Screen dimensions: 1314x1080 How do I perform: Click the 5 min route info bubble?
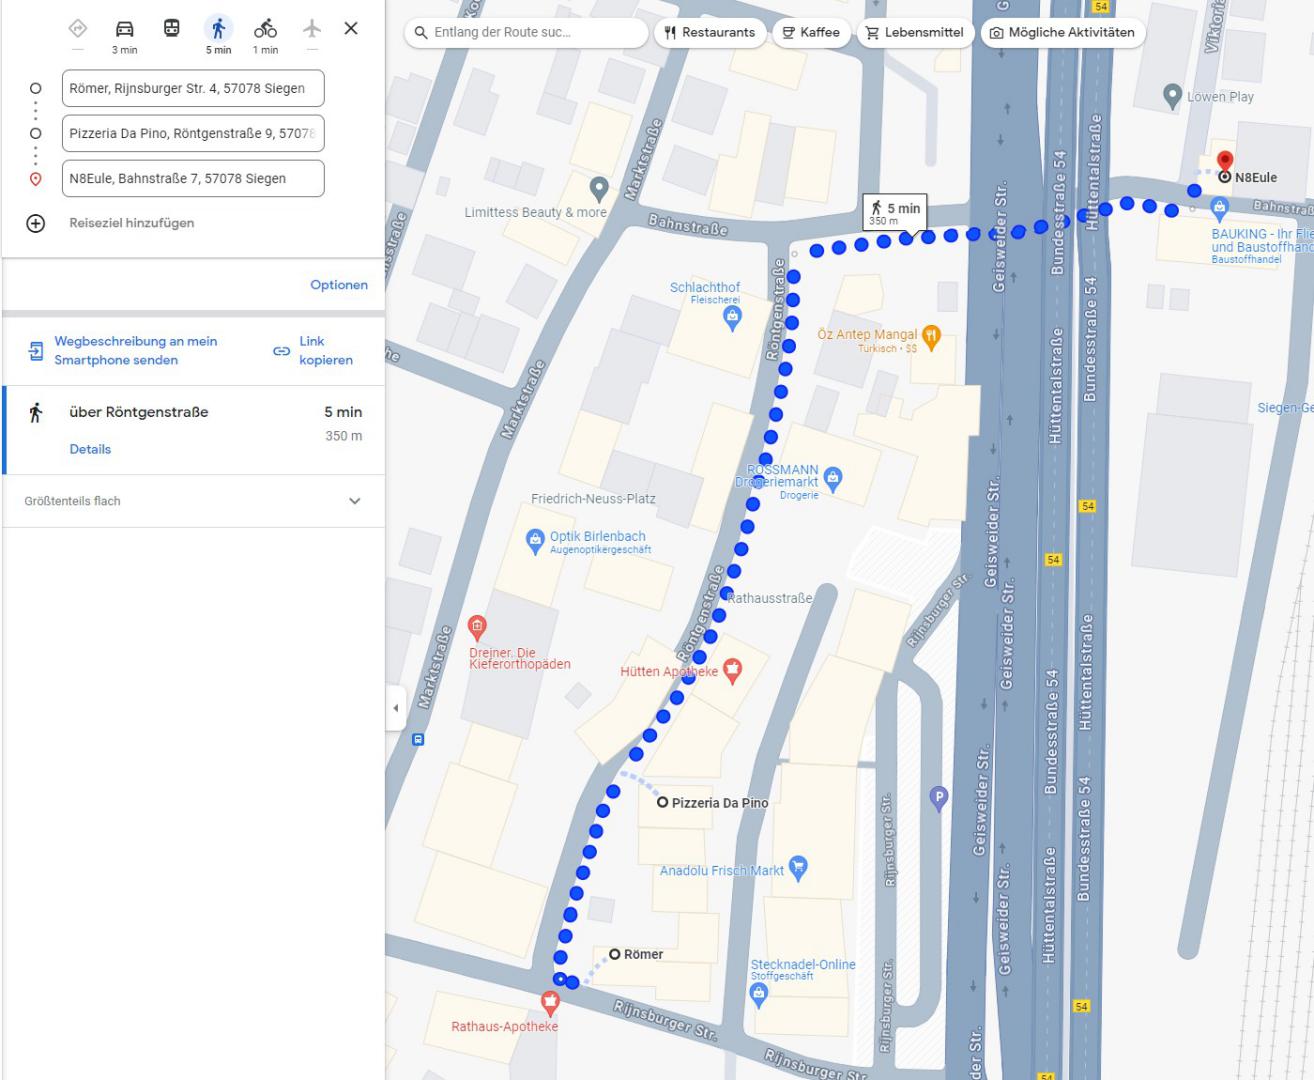pos(895,213)
